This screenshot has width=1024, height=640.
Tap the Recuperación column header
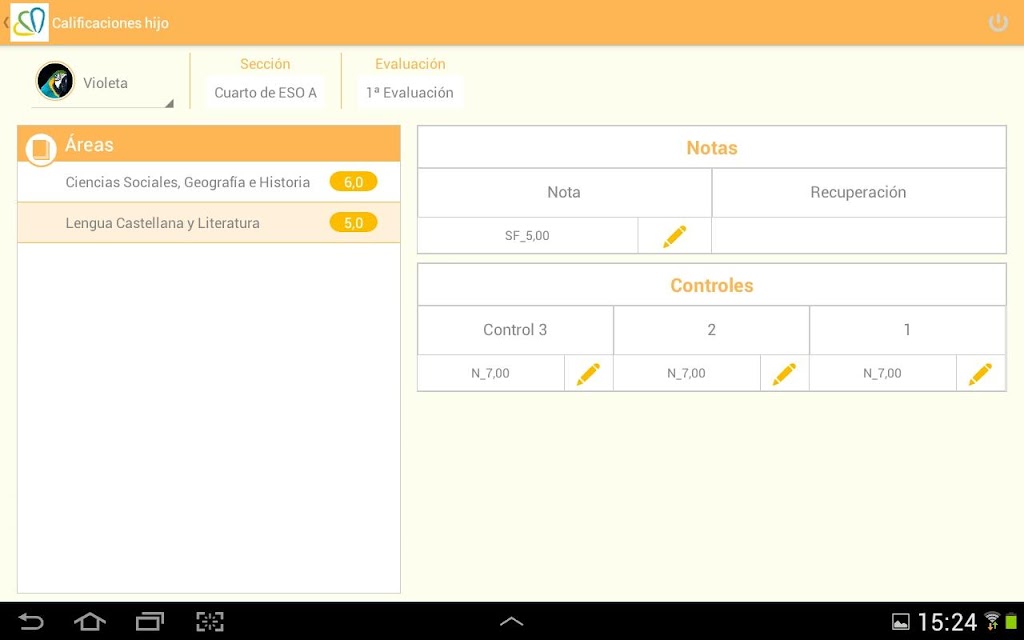(858, 193)
